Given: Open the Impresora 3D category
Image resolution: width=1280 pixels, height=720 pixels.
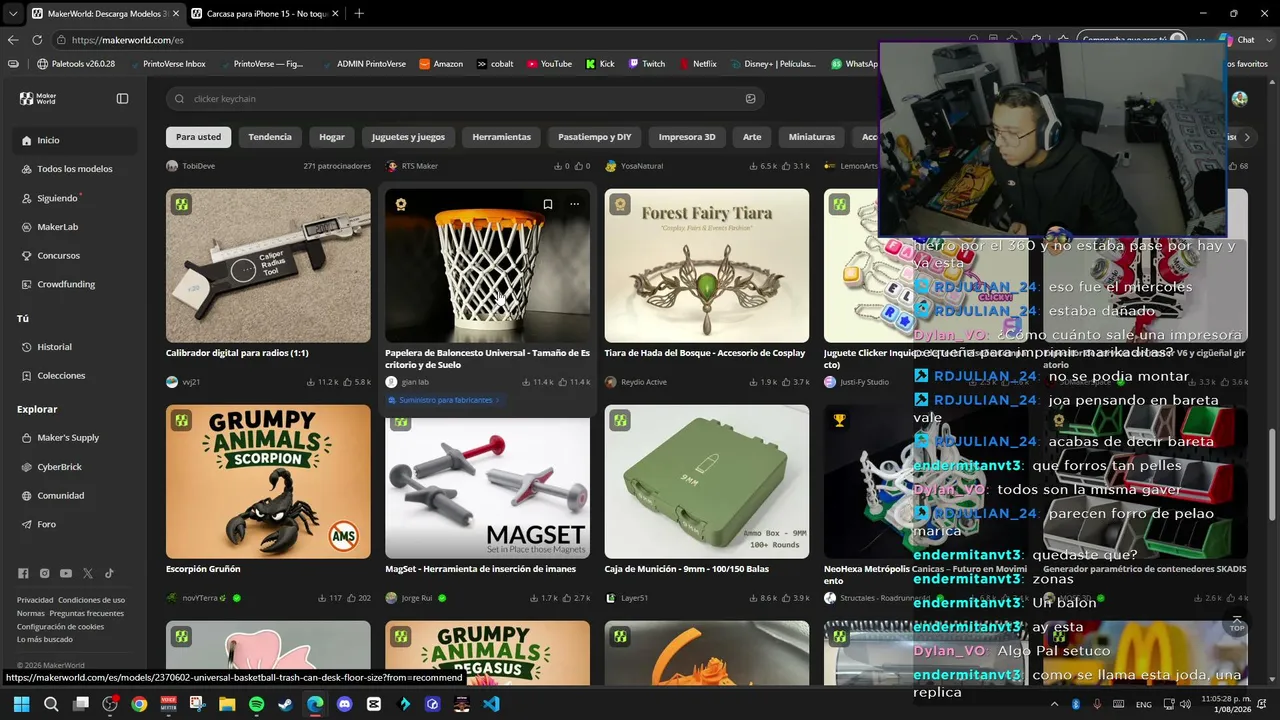Looking at the screenshot, I should (x=687, y=137).
